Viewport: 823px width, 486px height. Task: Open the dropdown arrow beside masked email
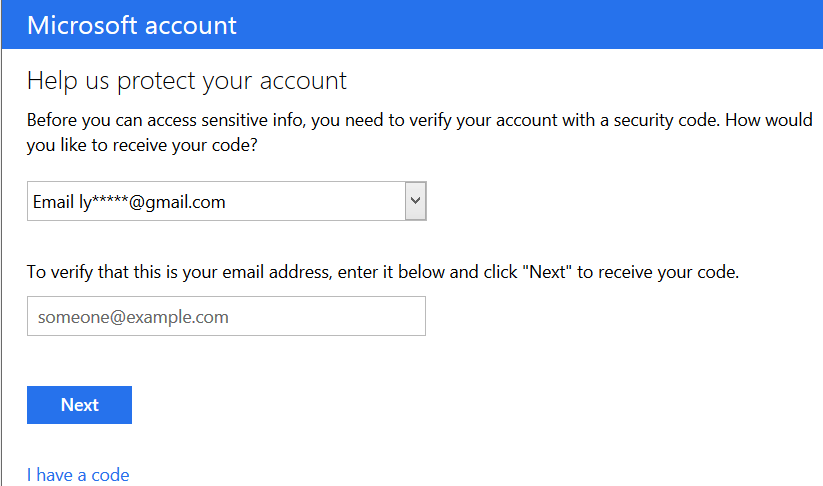tap(416, 202)
